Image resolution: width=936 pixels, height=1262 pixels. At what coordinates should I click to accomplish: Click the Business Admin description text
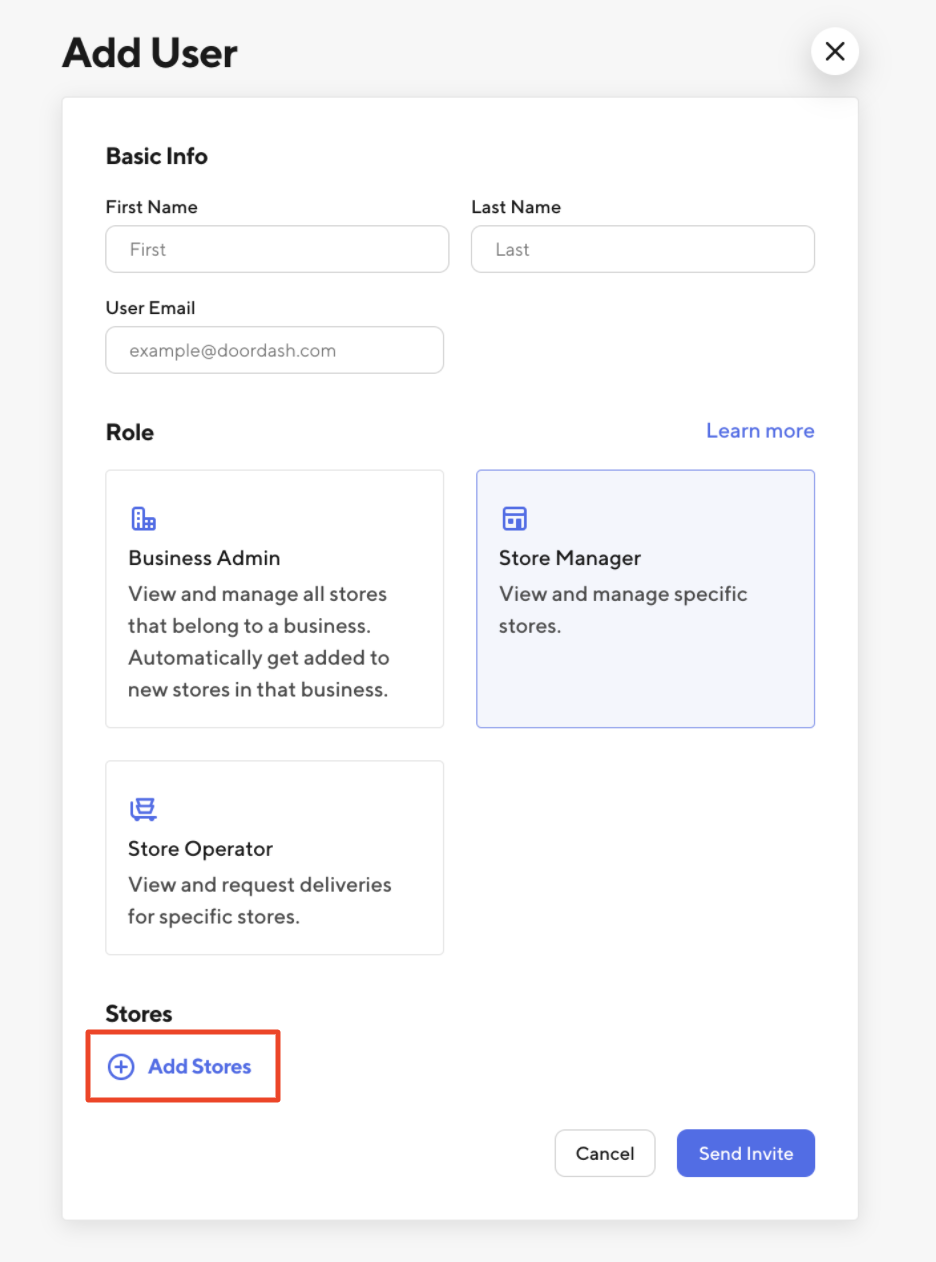pyautogui.click(x=258, y=642)
